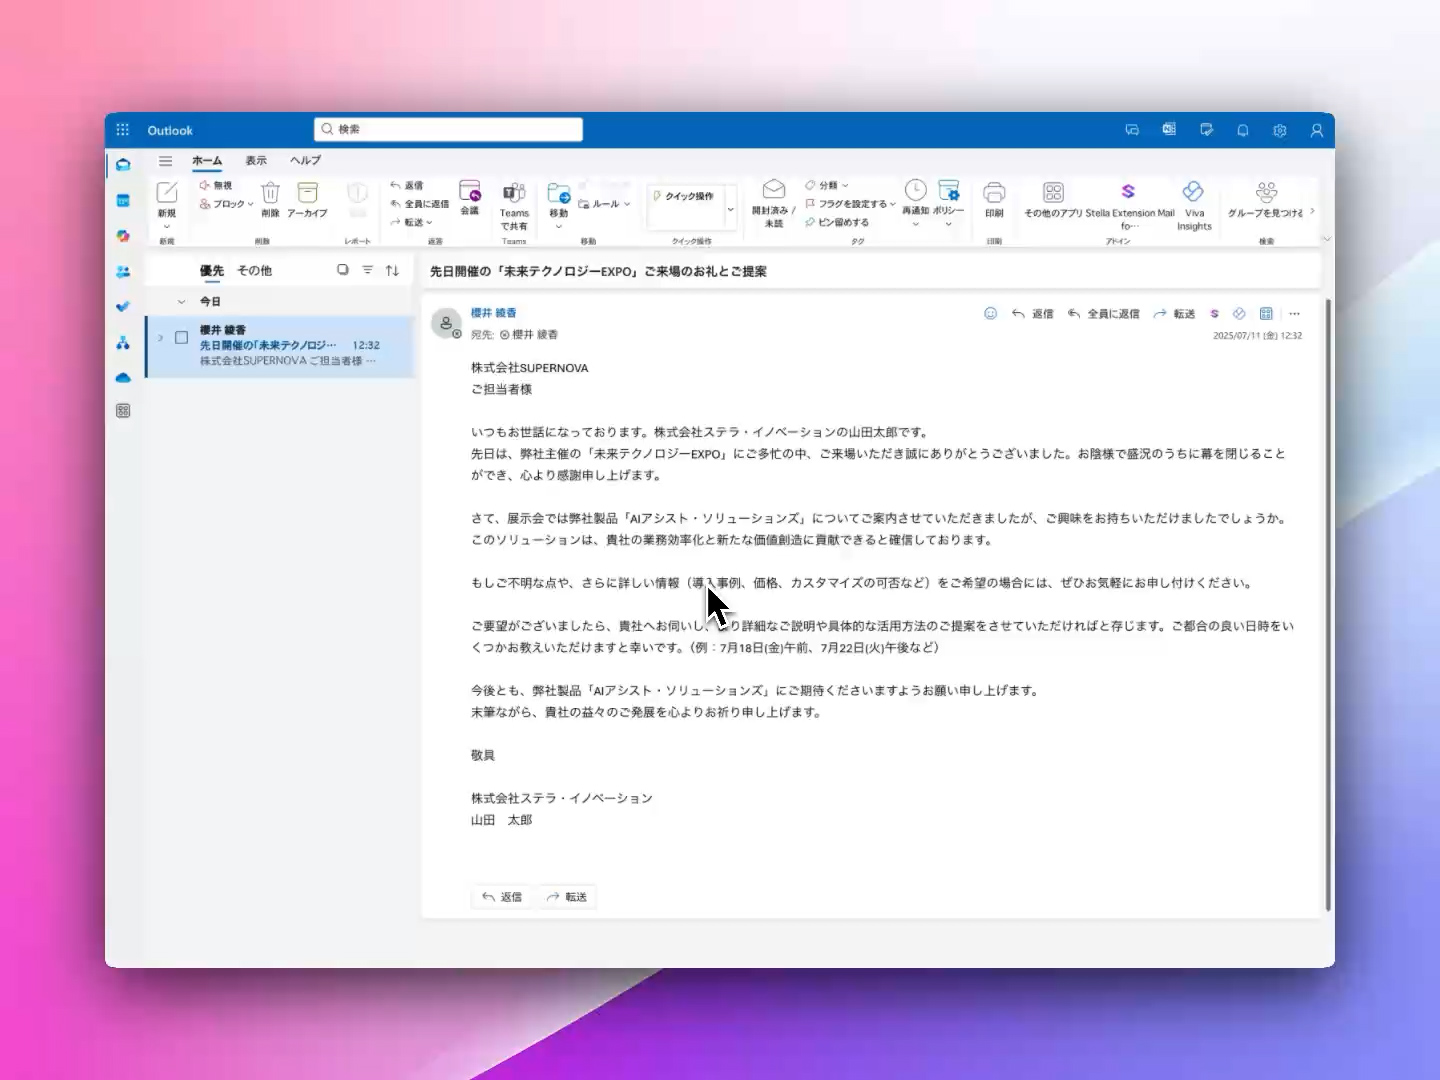Open the Word icon in the header
This screenshot has width=1440, height=1080.
(x=1169, y=130)
